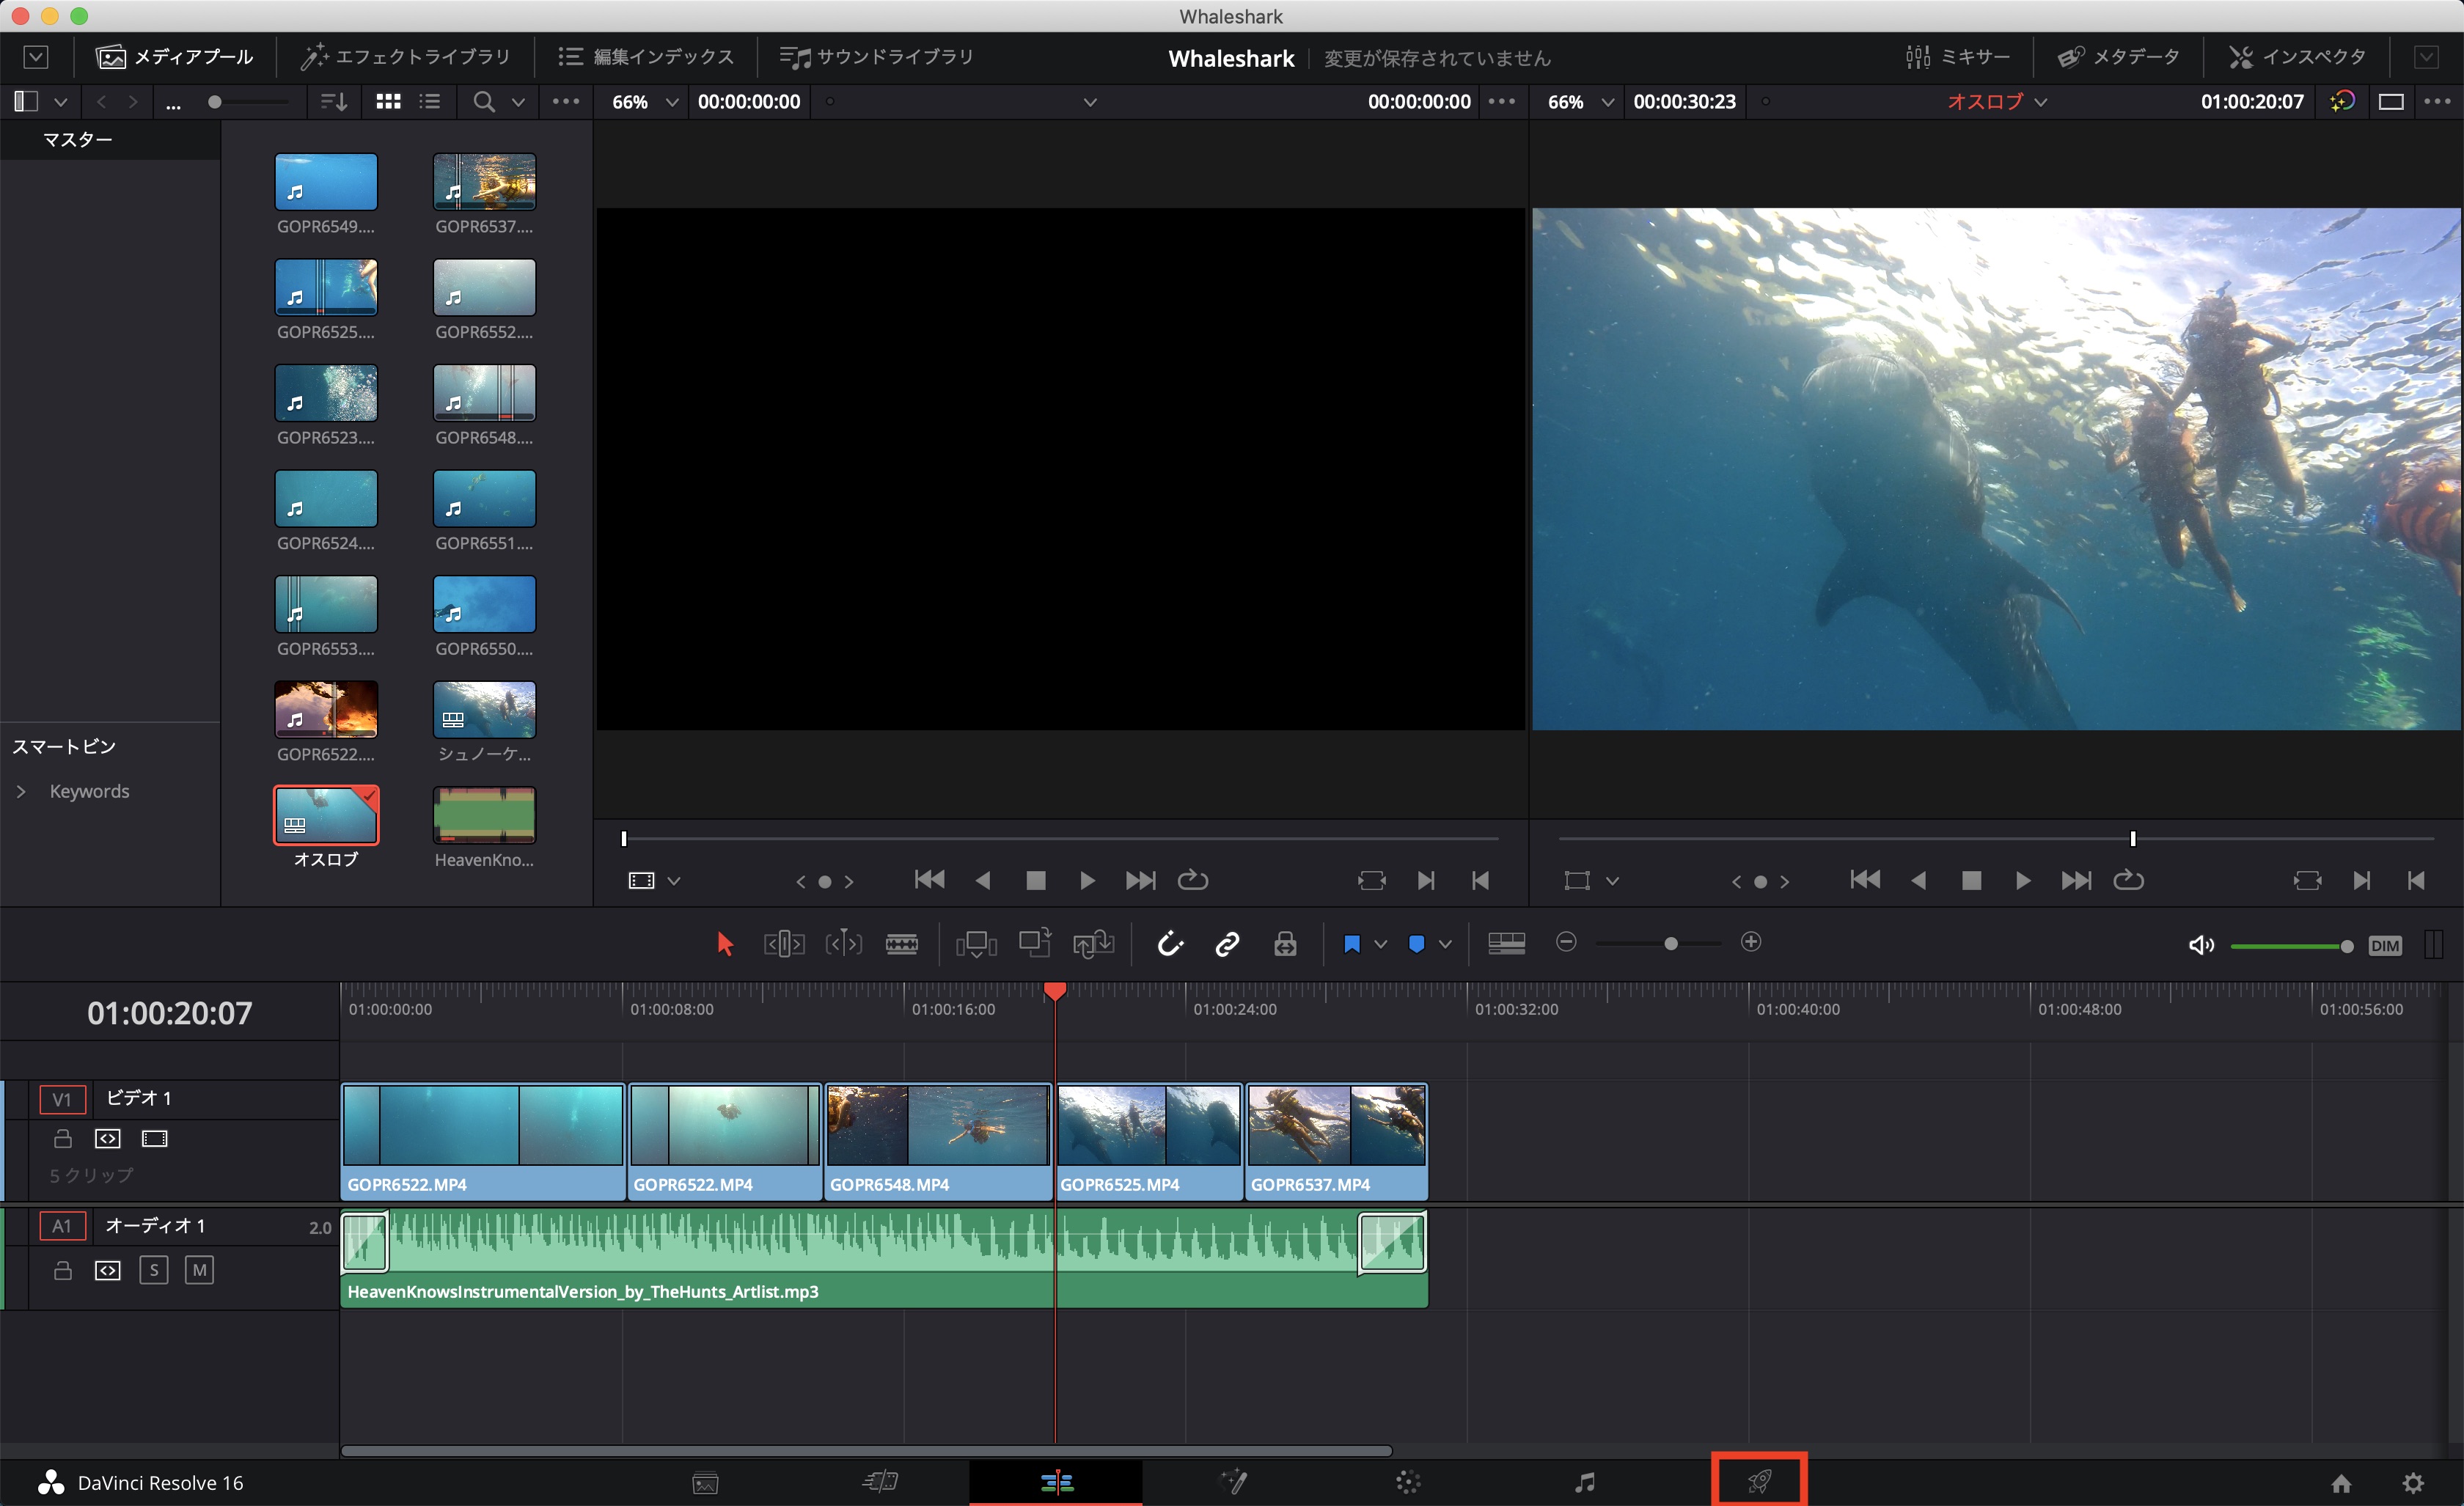
Task: Open project settings gear icon
Action: (2413, 1482)
